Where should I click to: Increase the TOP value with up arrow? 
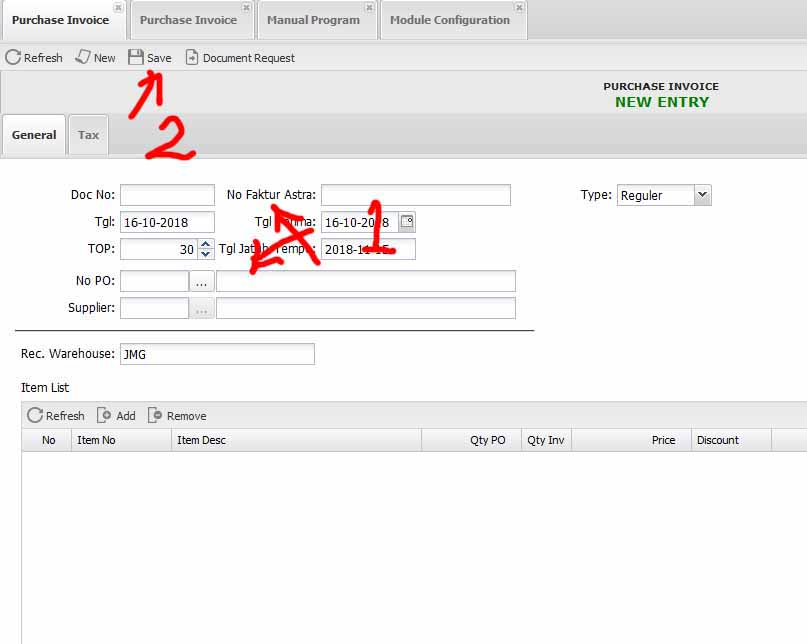click(205, 244)
